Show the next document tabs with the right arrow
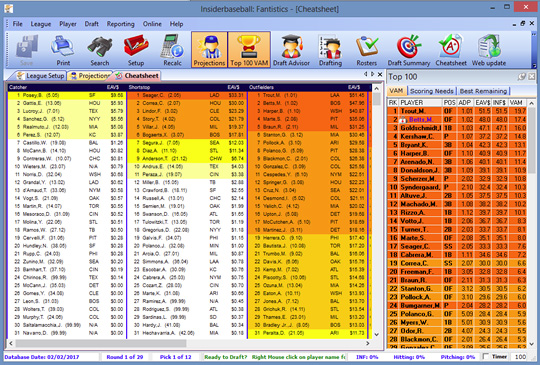This screenshot has height=365, width=540. (x=372, y=74)
